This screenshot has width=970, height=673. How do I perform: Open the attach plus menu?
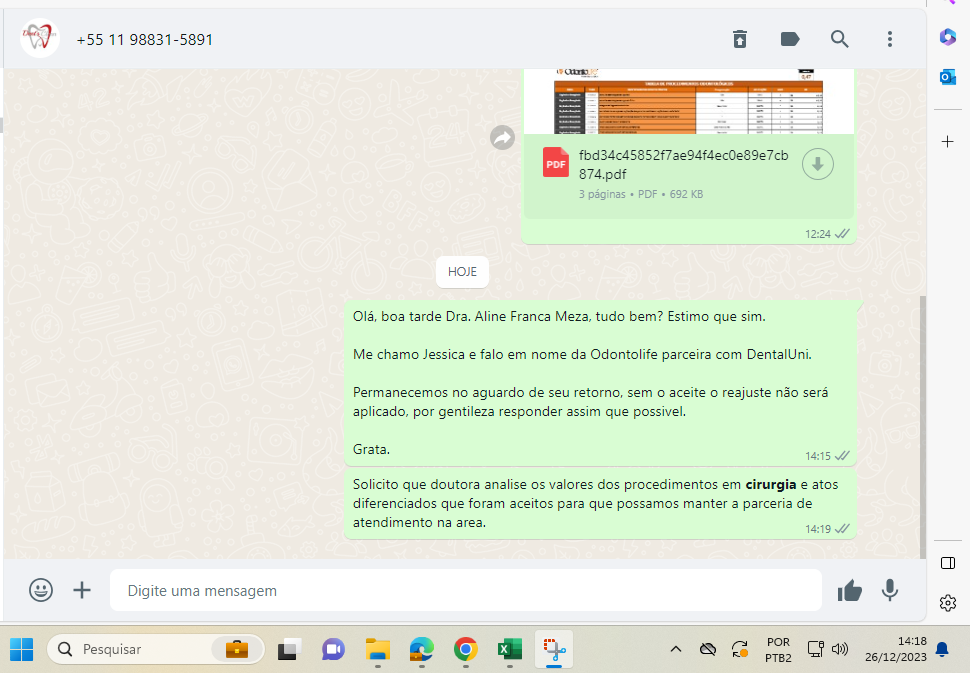(82, 590)
